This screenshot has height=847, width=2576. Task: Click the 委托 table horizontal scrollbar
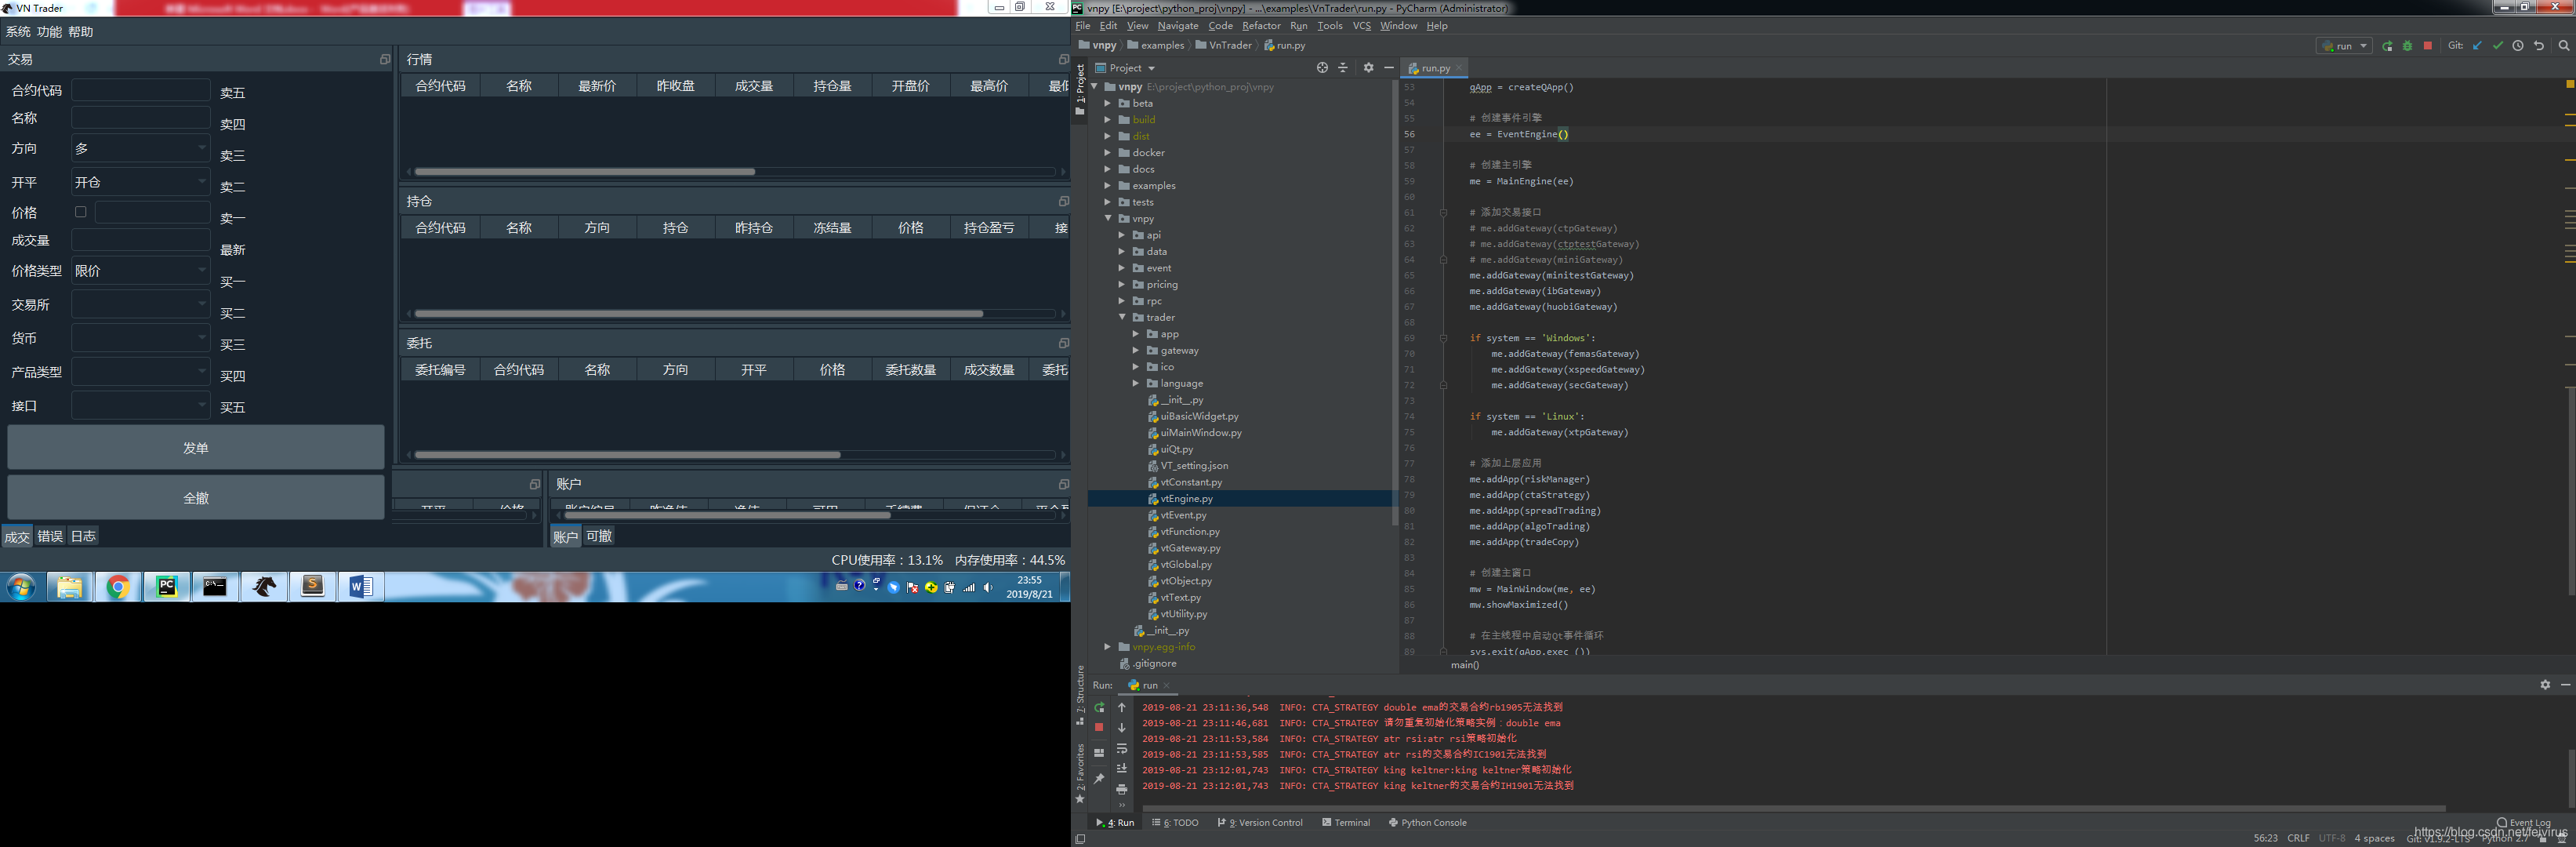tap(628, 455)
